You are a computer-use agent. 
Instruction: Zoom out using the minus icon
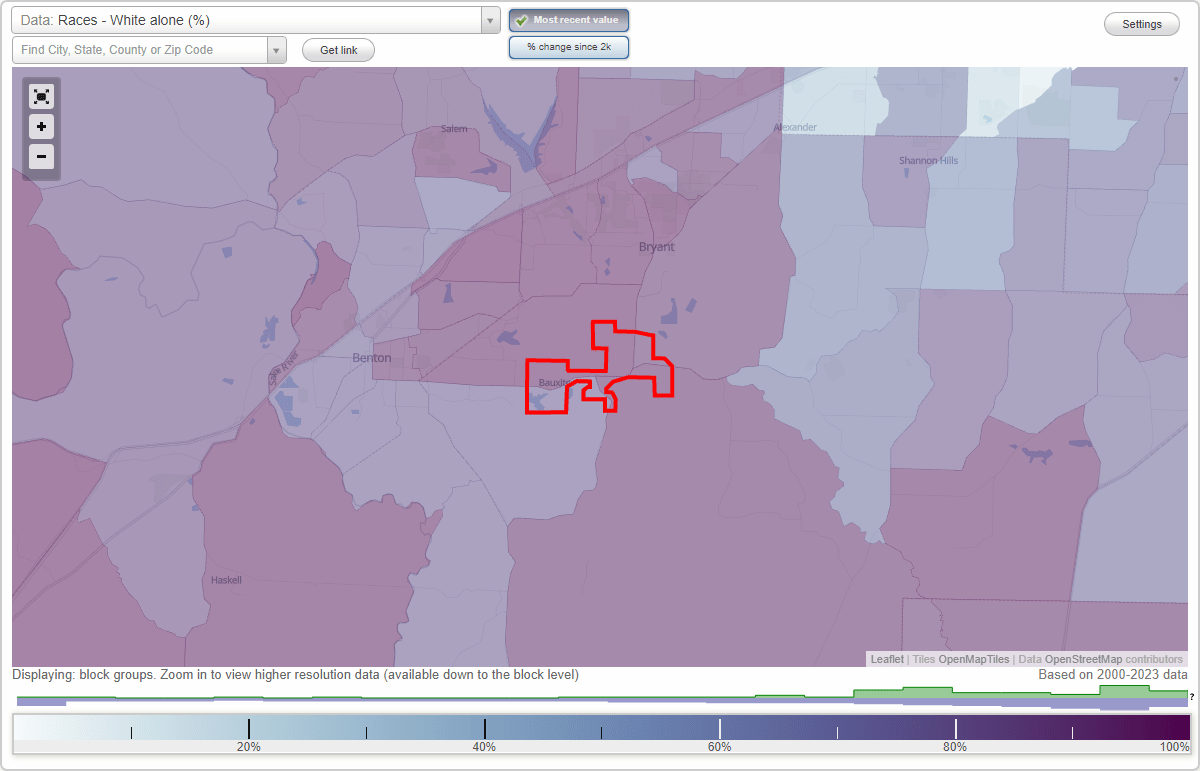click(41, 157)
